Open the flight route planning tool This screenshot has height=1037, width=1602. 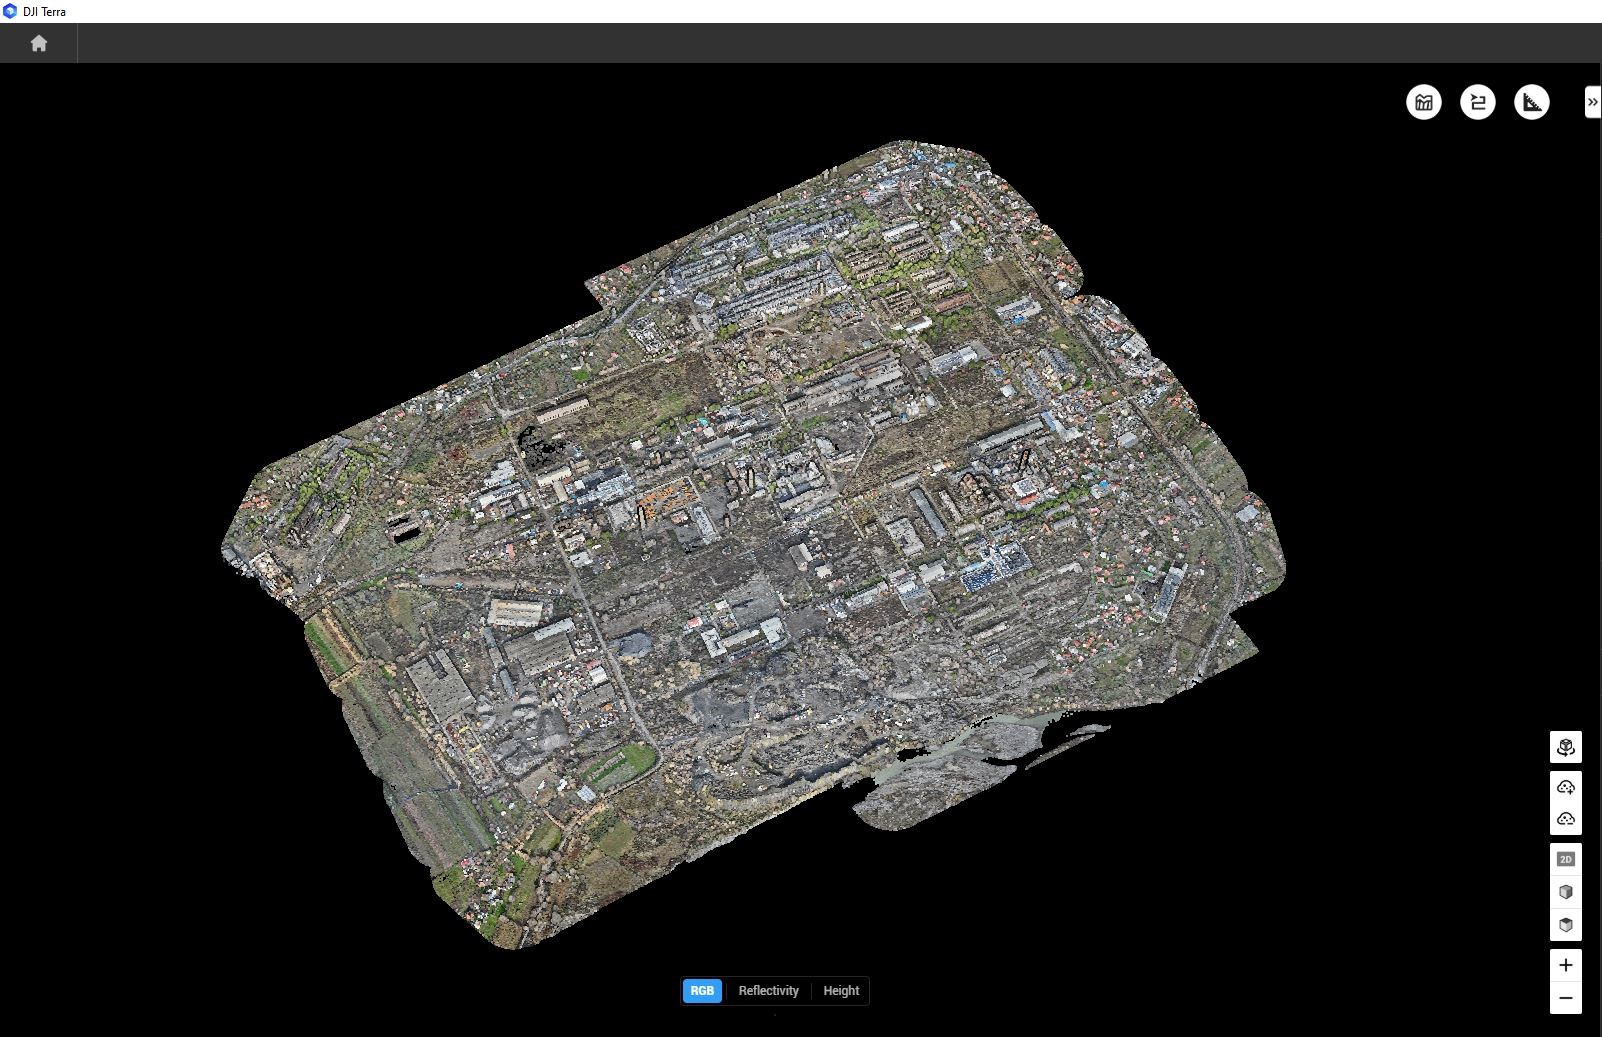[1478, 102]
